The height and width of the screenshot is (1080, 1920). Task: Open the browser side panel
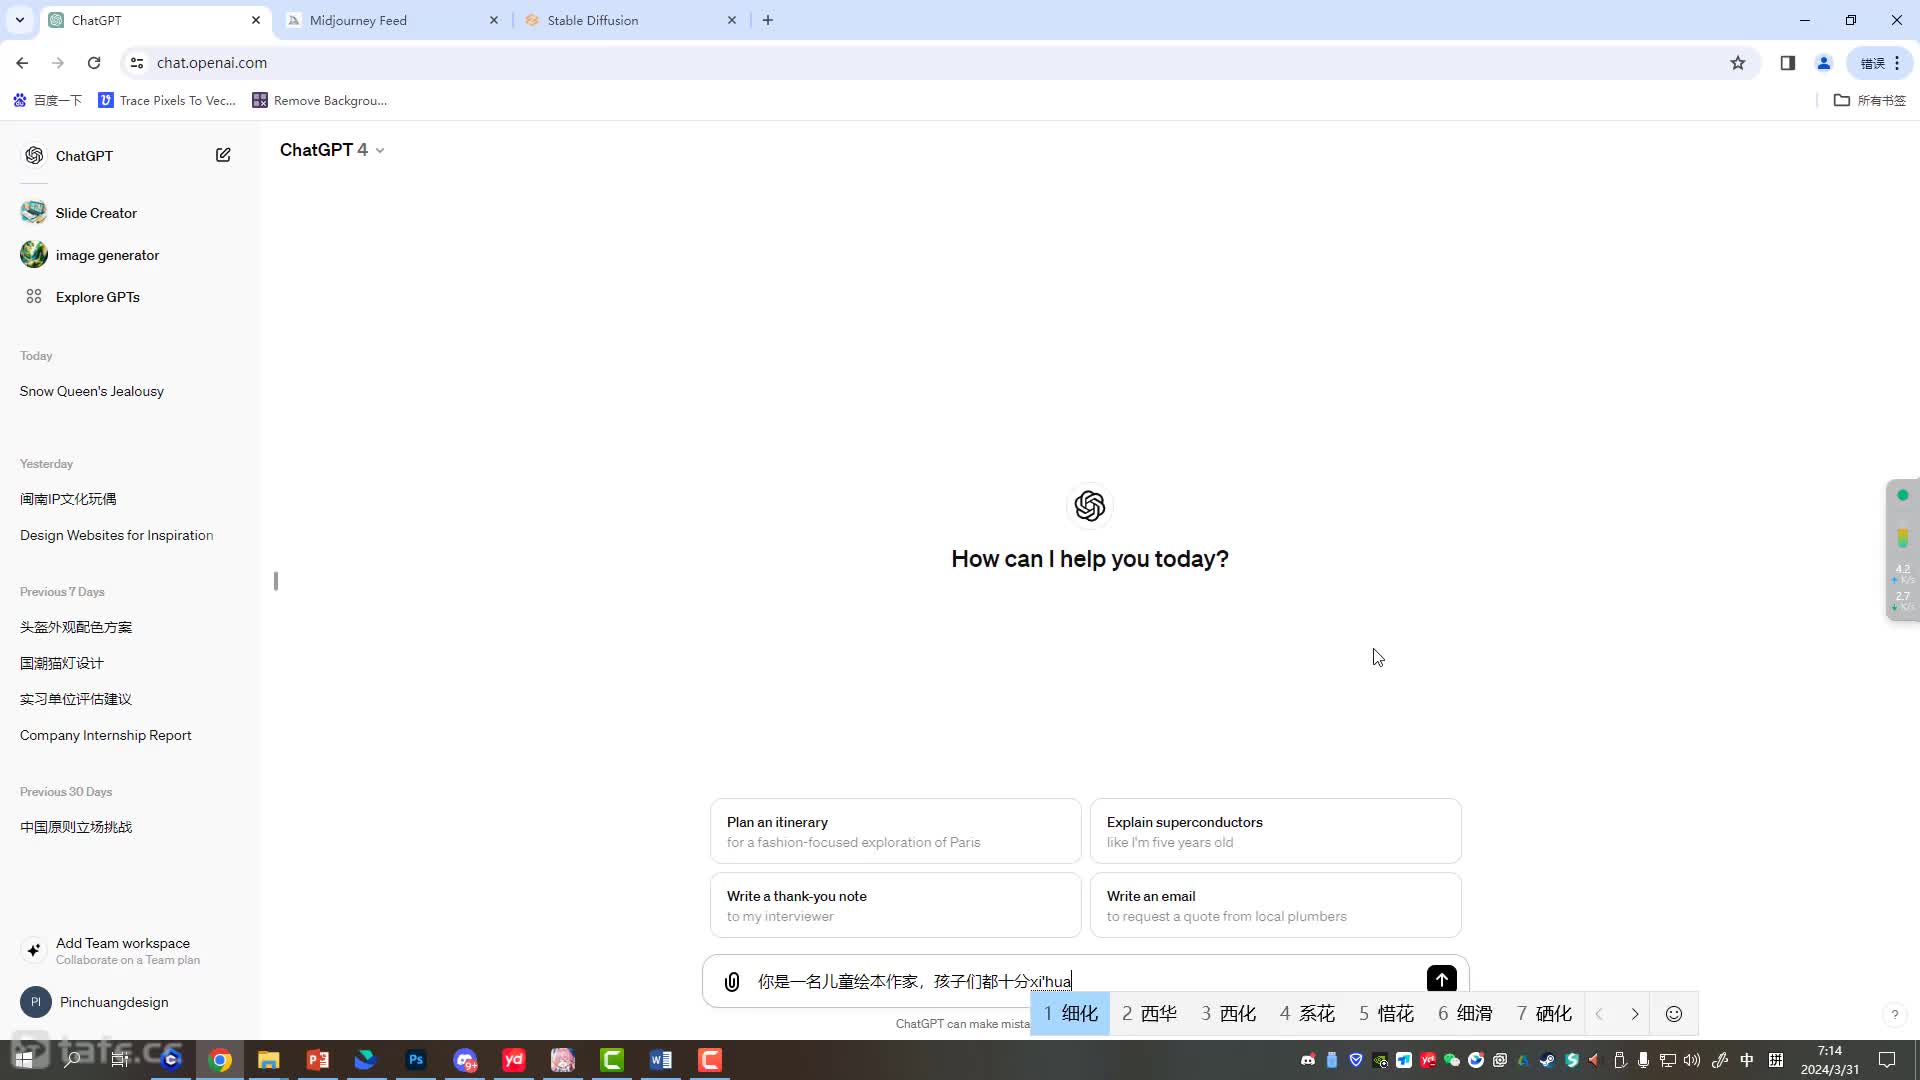tap(1787, 63)
